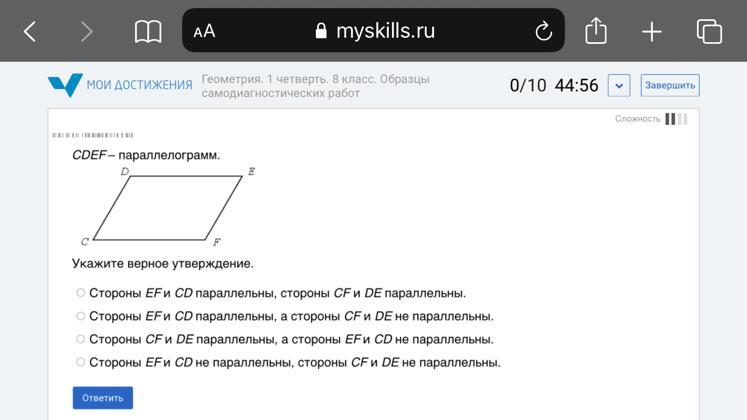Expand the chevron dropdown next to the timer

pos(619,85)
